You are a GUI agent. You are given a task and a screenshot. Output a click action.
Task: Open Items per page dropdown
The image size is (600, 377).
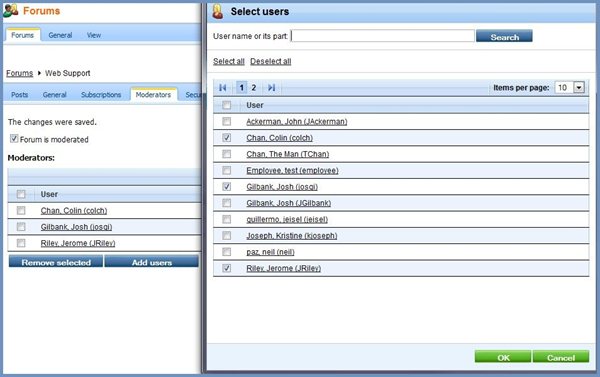coord(579,87)
